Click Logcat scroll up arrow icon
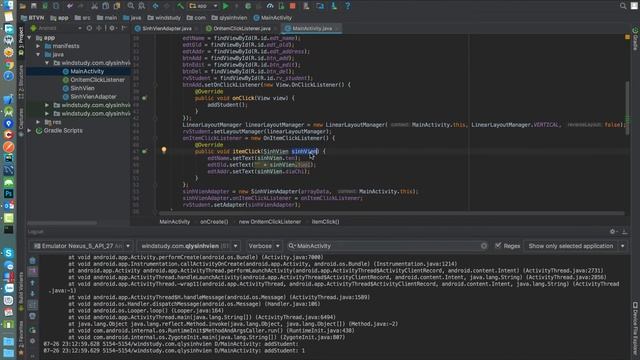Image resolution: width=640 pixels, height=360 pixels. 33,282
